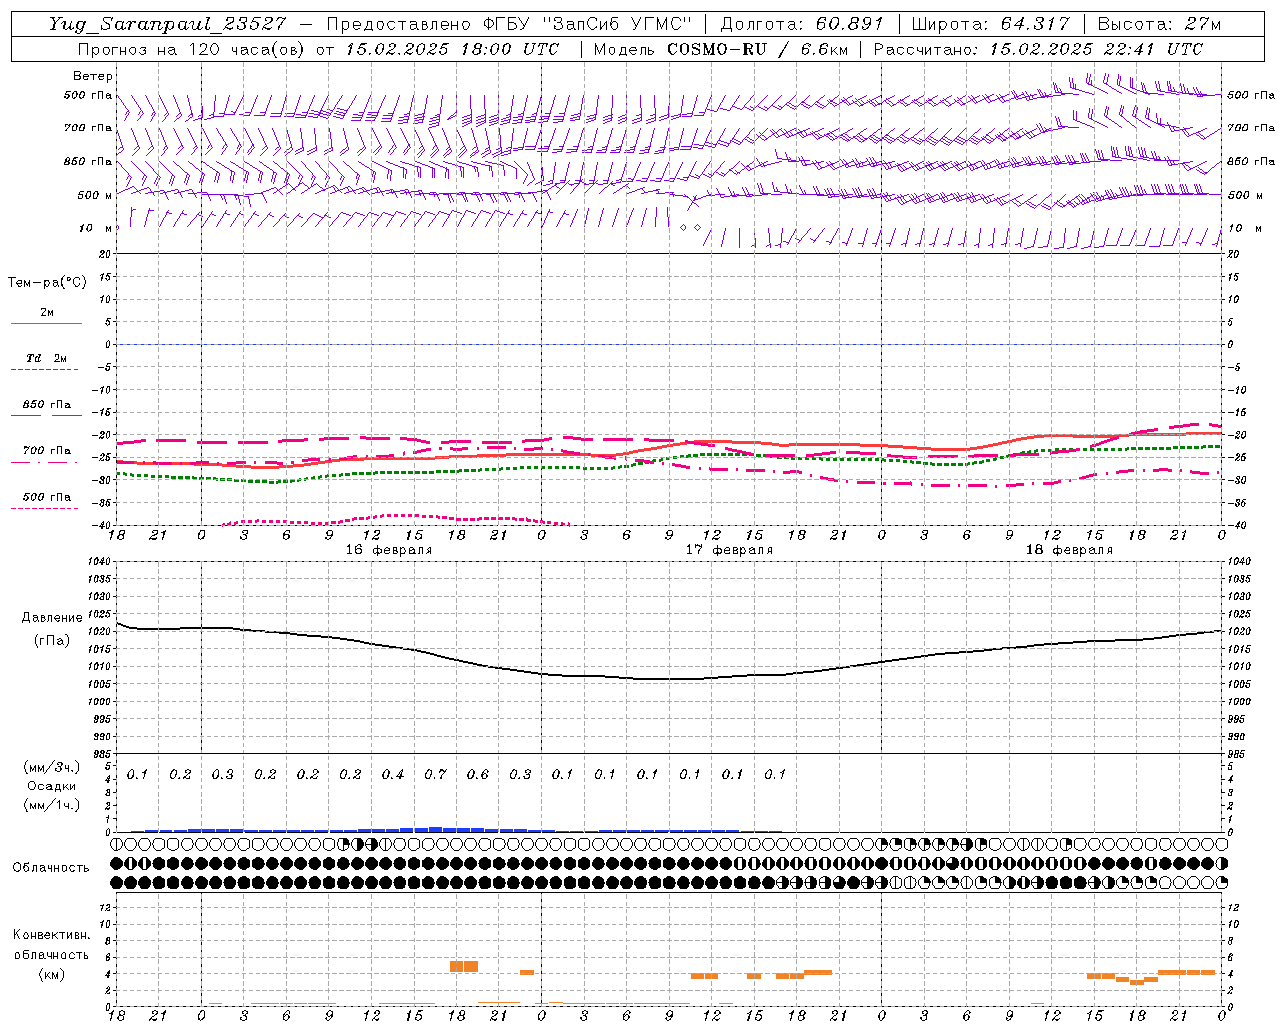Click the calculation time 15.02.2025 22:41 UTC
The width and height of the screenshot is (1280, 1024).
click(1096, 49)
